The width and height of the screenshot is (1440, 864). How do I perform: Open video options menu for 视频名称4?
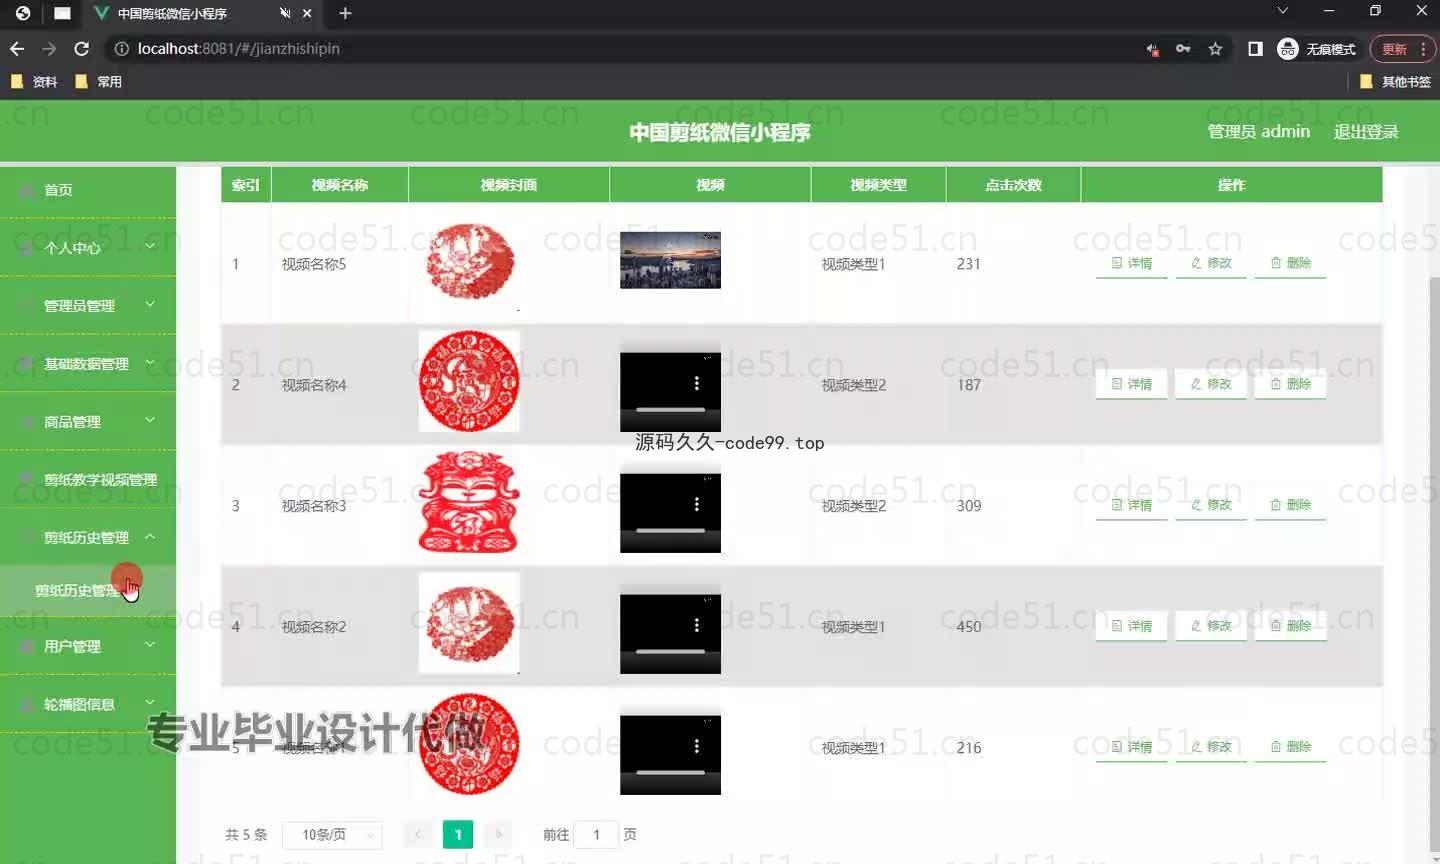pos(697,383)
